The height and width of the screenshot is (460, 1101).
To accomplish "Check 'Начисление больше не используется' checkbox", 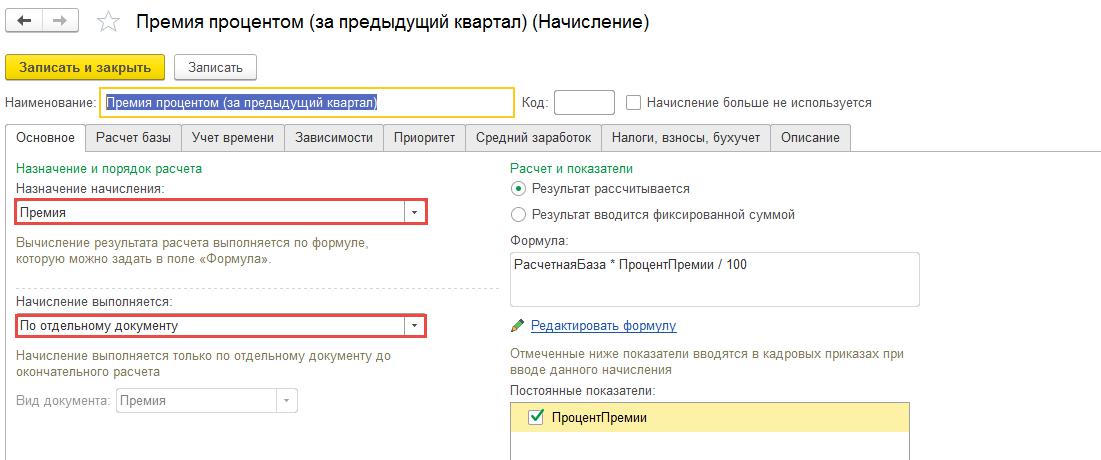I will (633, 102).
